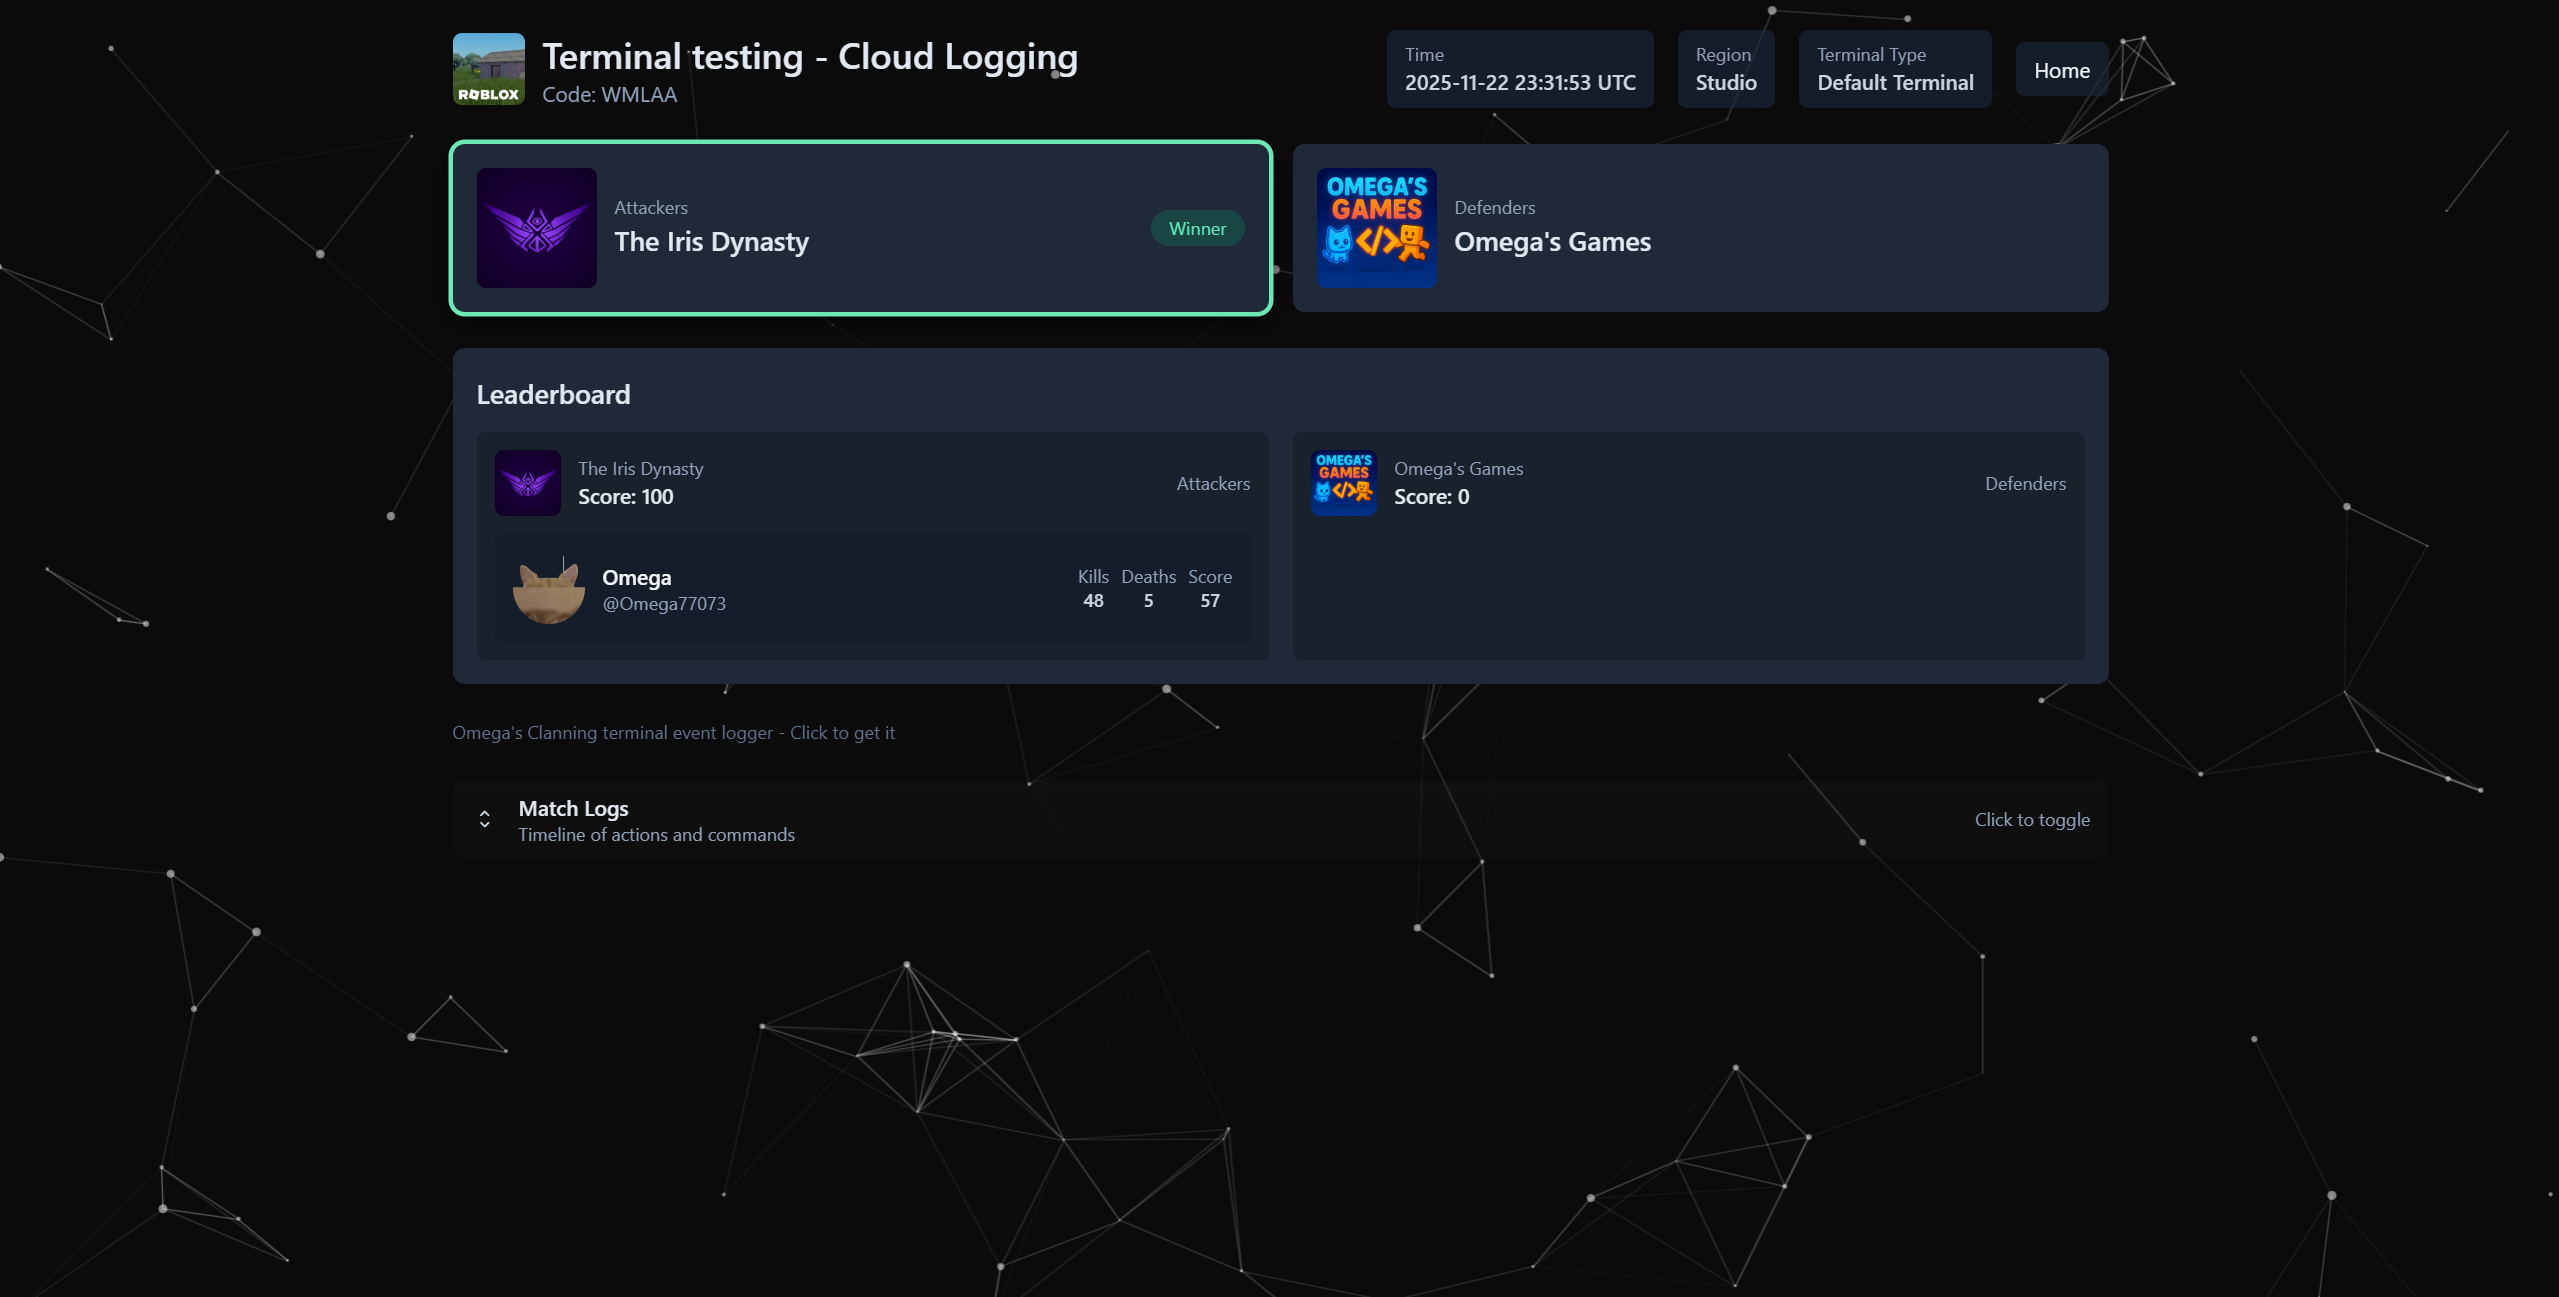
Task: Click the green Winner badge
Action: coord(1197,229)
